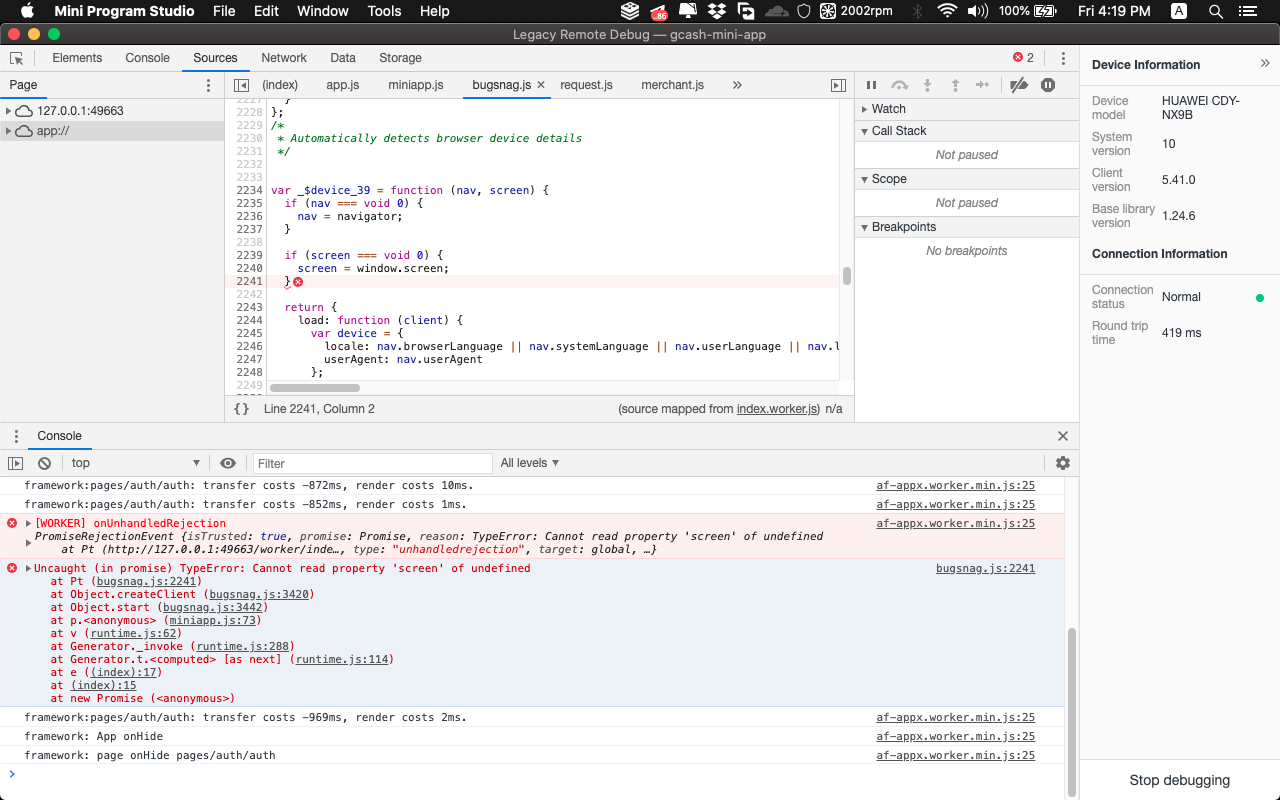Open the console drawer kebab menu
The image size is (1280, 800).
[x=16, y=436]
